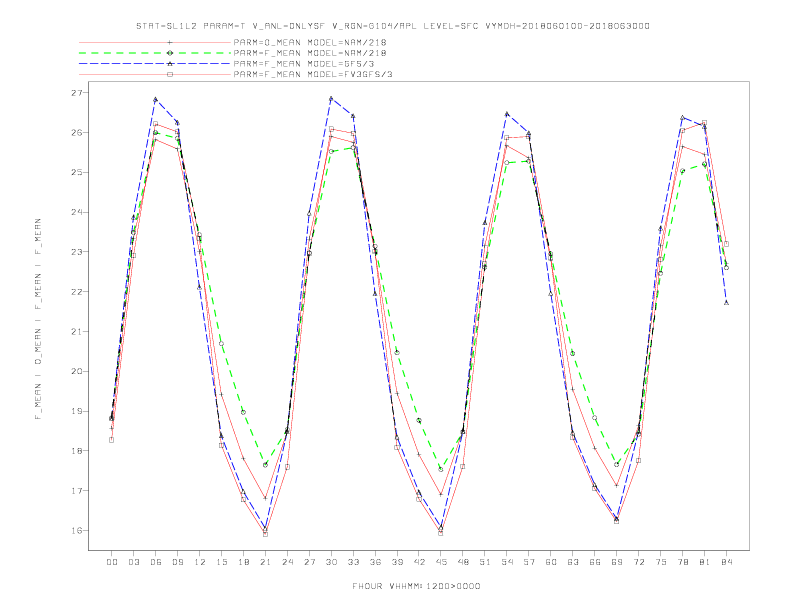Click y-axis tick label 26
The width and height of the screenshot is (792, 612).
tap(77, 133)
